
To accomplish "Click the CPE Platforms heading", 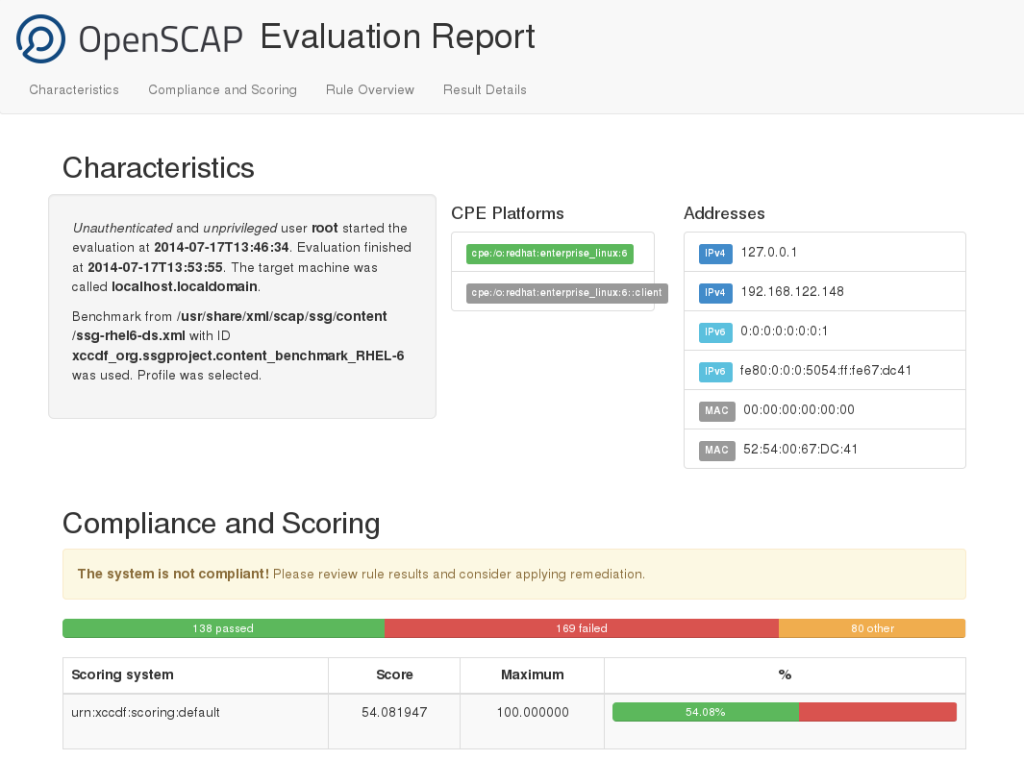I will pyautogui.click(x=507, y=214).
